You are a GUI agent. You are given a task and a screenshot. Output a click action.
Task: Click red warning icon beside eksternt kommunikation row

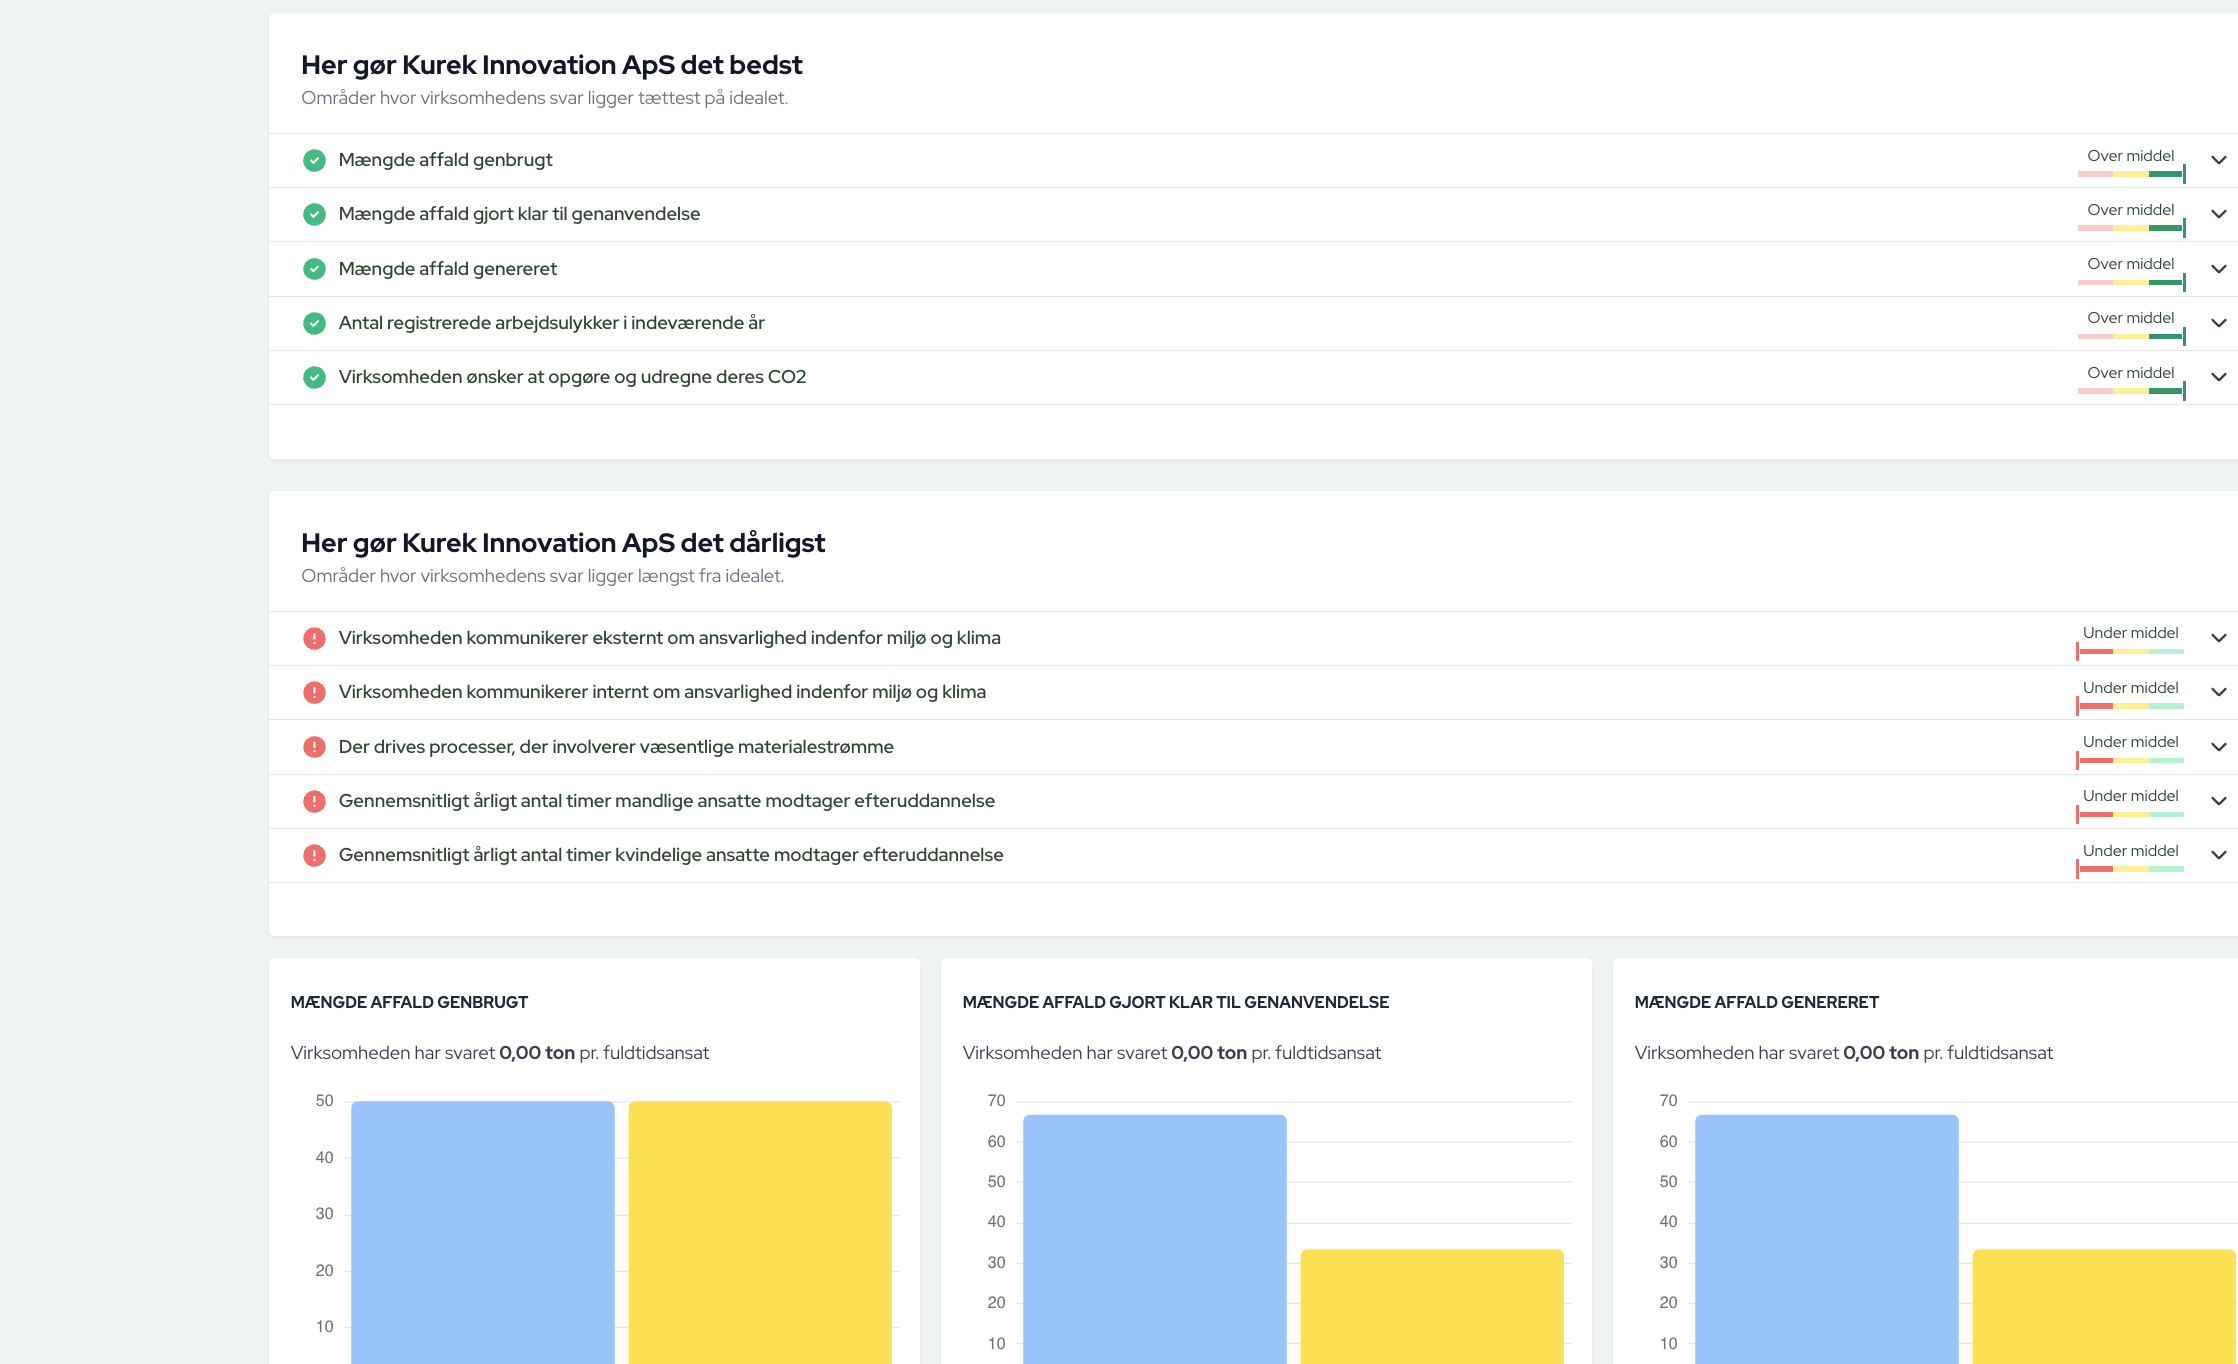tap(314, 638)
